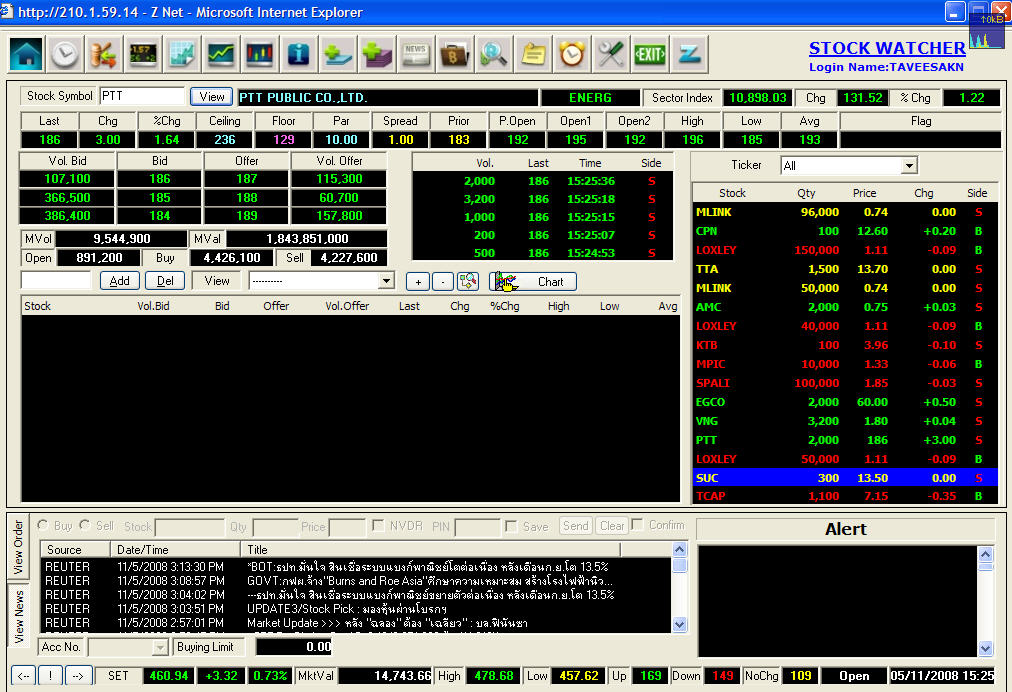Click the Date/Time column header in news
1012x692 pixels.
(x=175, y=549)
